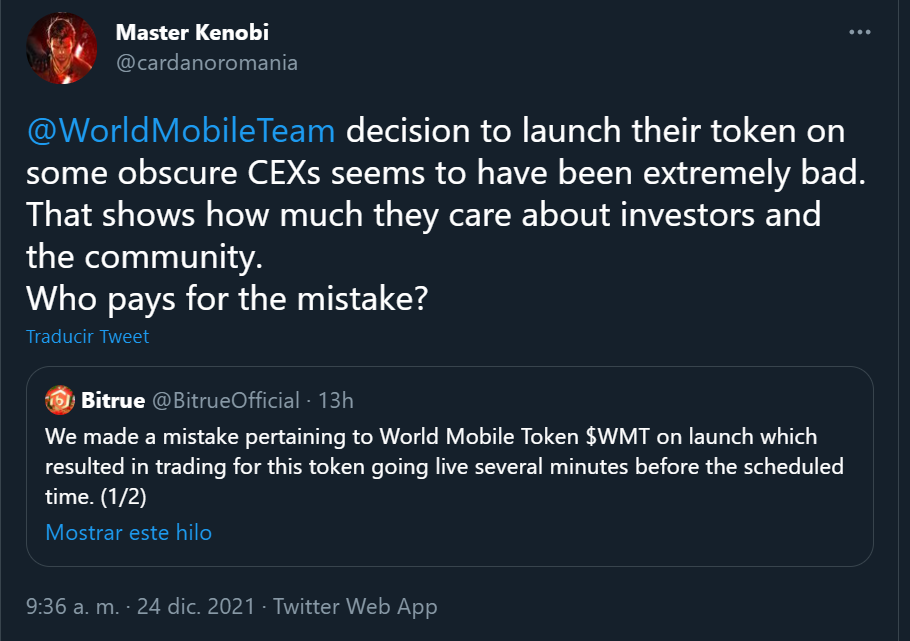This screenshot has width=910, height=641.
Task: Open the @WorldMobileTeam mention
Action: (x=181, y=130)
